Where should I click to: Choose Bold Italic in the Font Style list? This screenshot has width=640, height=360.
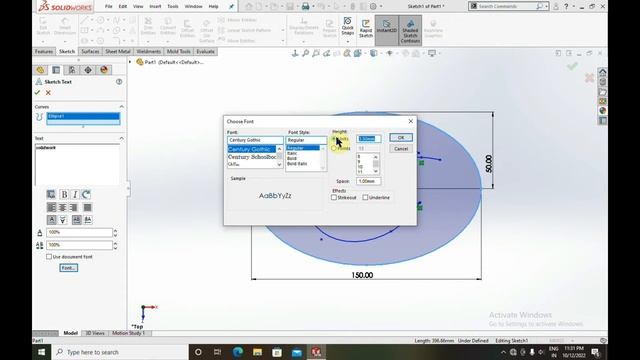point(297,164)
